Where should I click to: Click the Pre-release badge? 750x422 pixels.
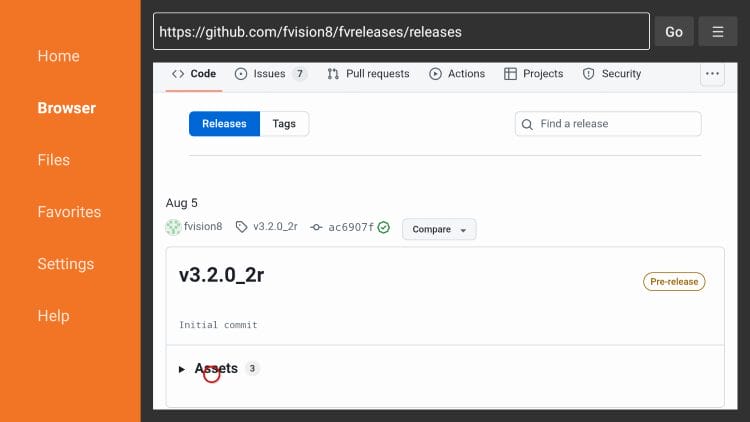[674, 282]
